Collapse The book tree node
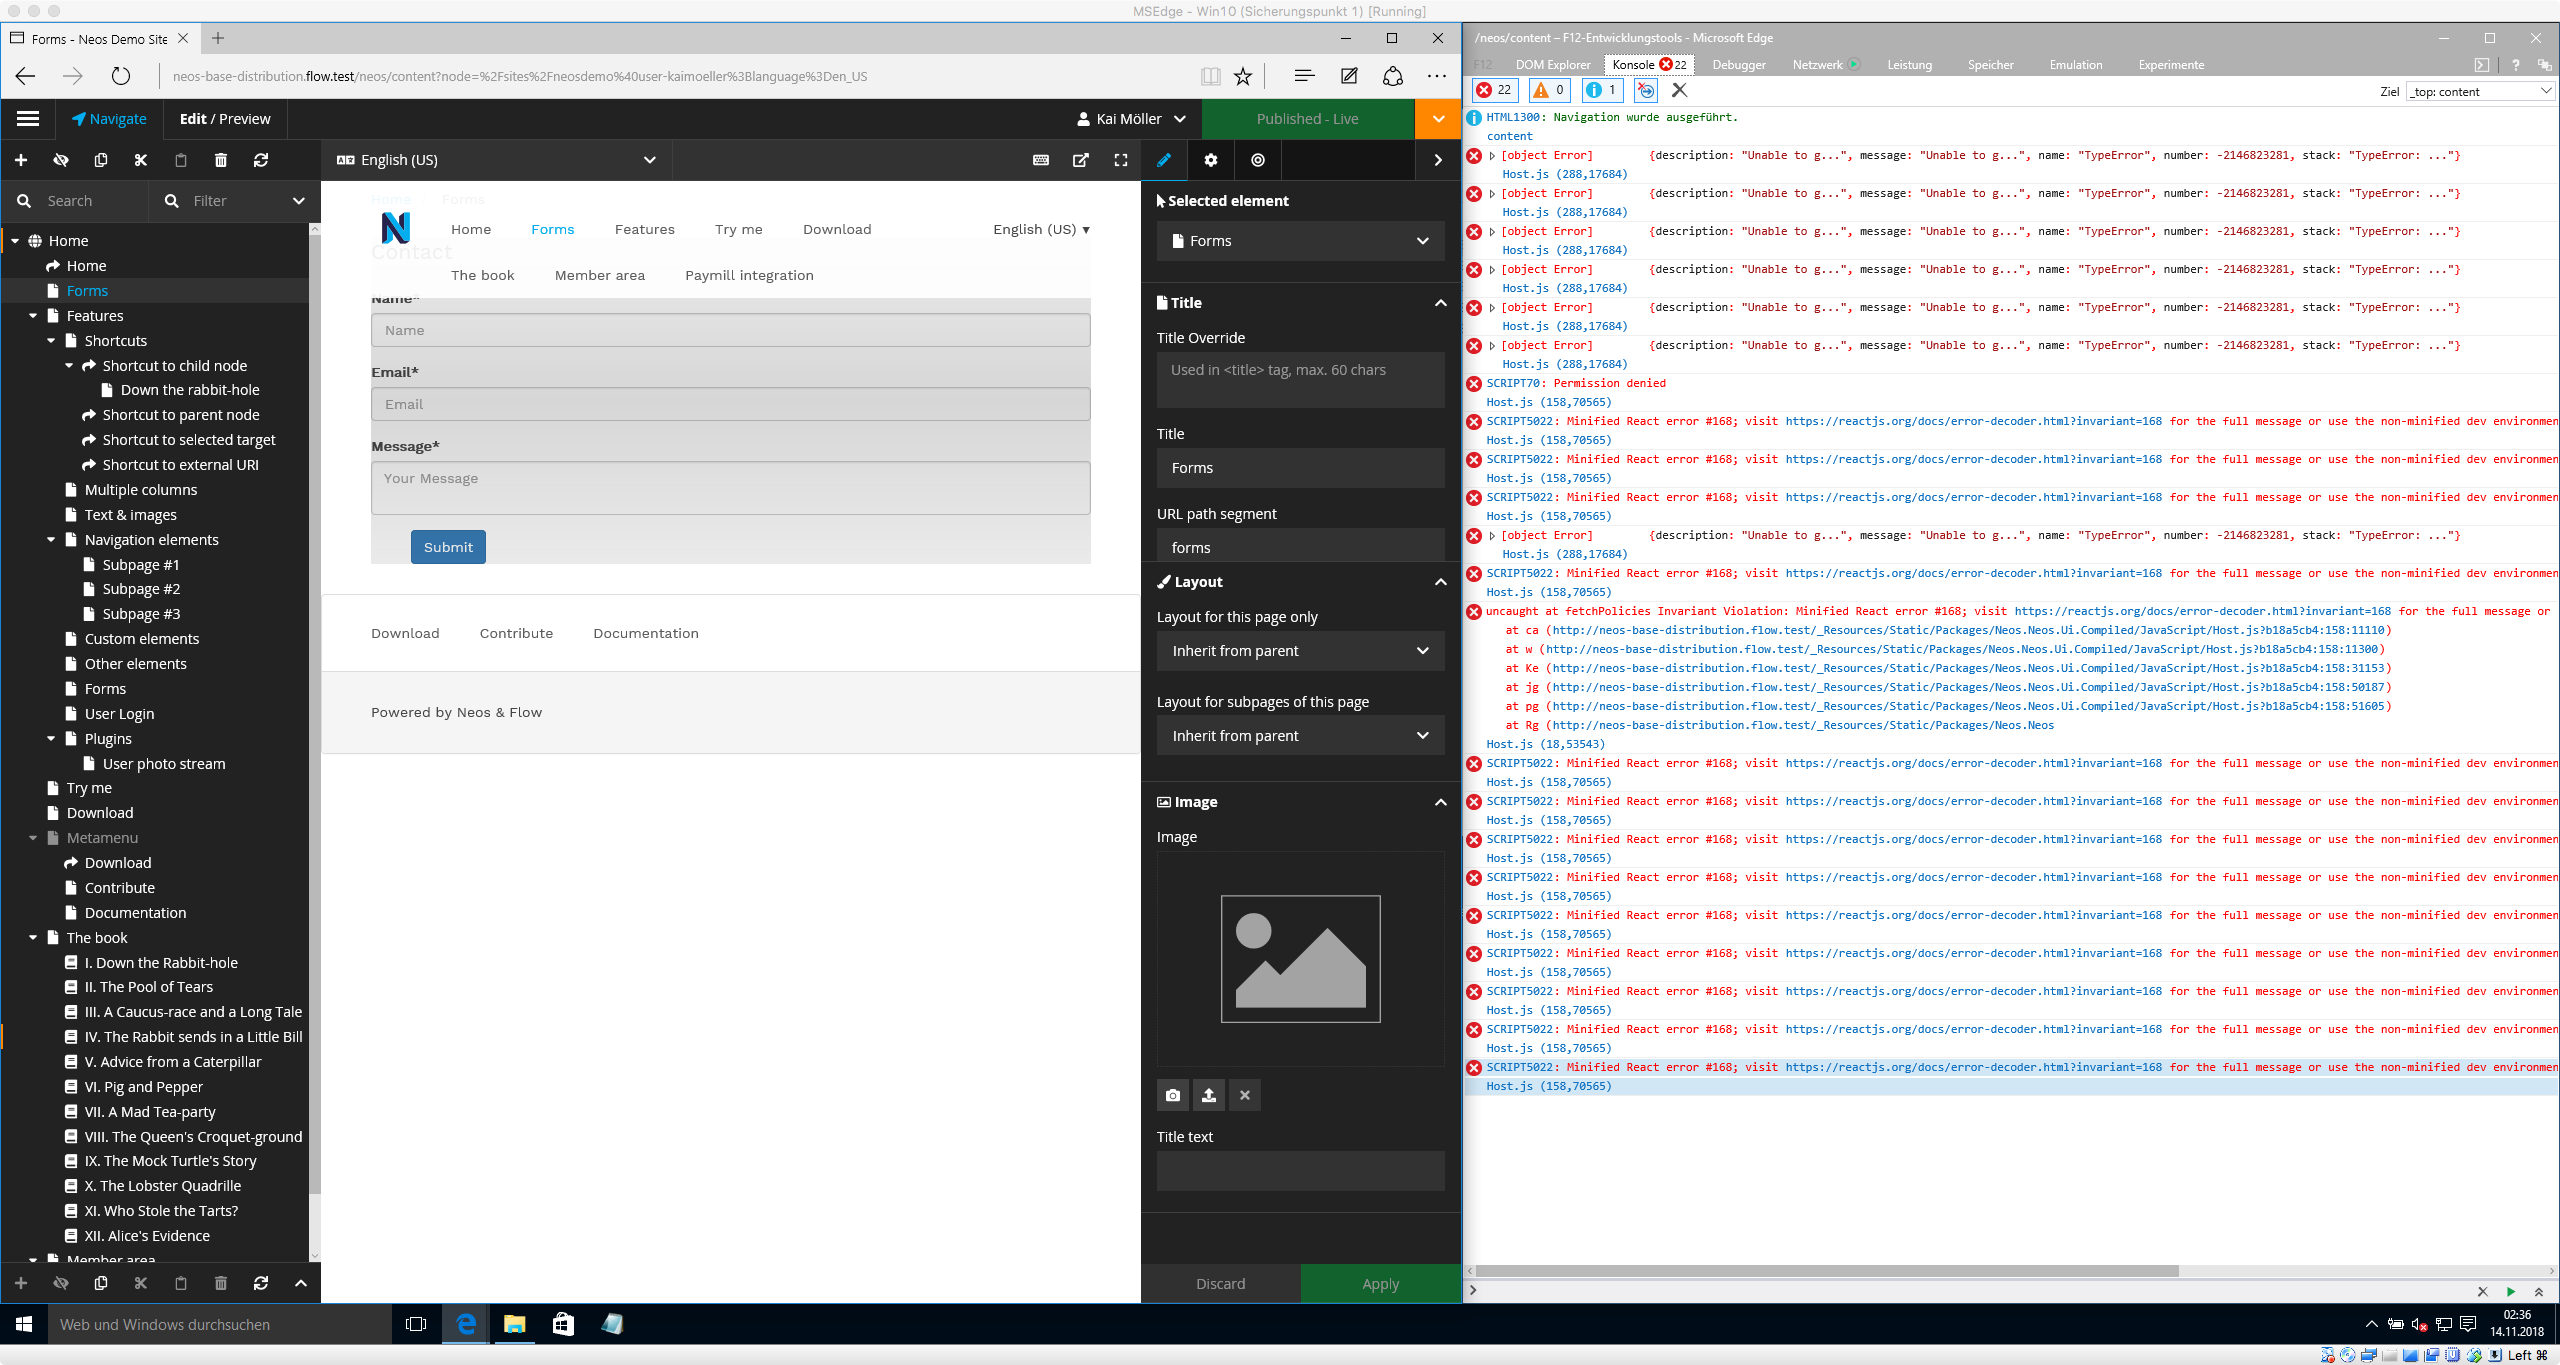The width and height of the screenshot is (2560, 1365). [x=33, y=938]
